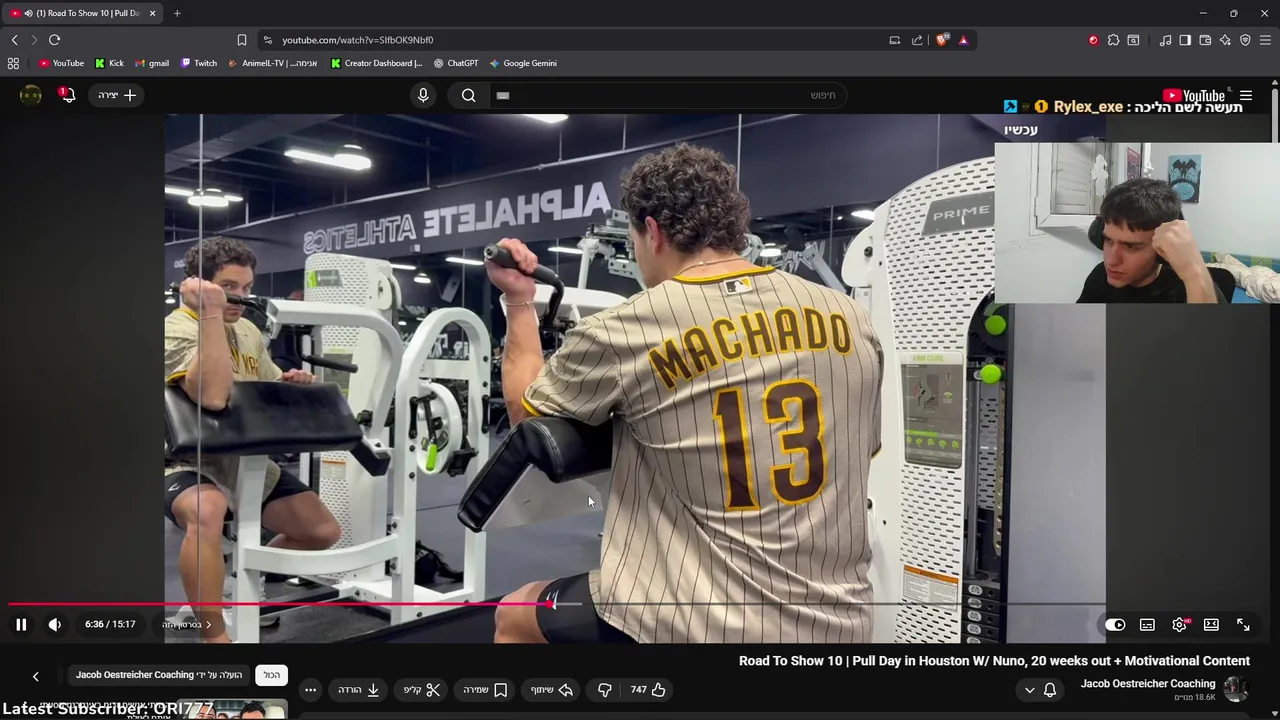Search with voice microphone button

[x=423, y=95]
